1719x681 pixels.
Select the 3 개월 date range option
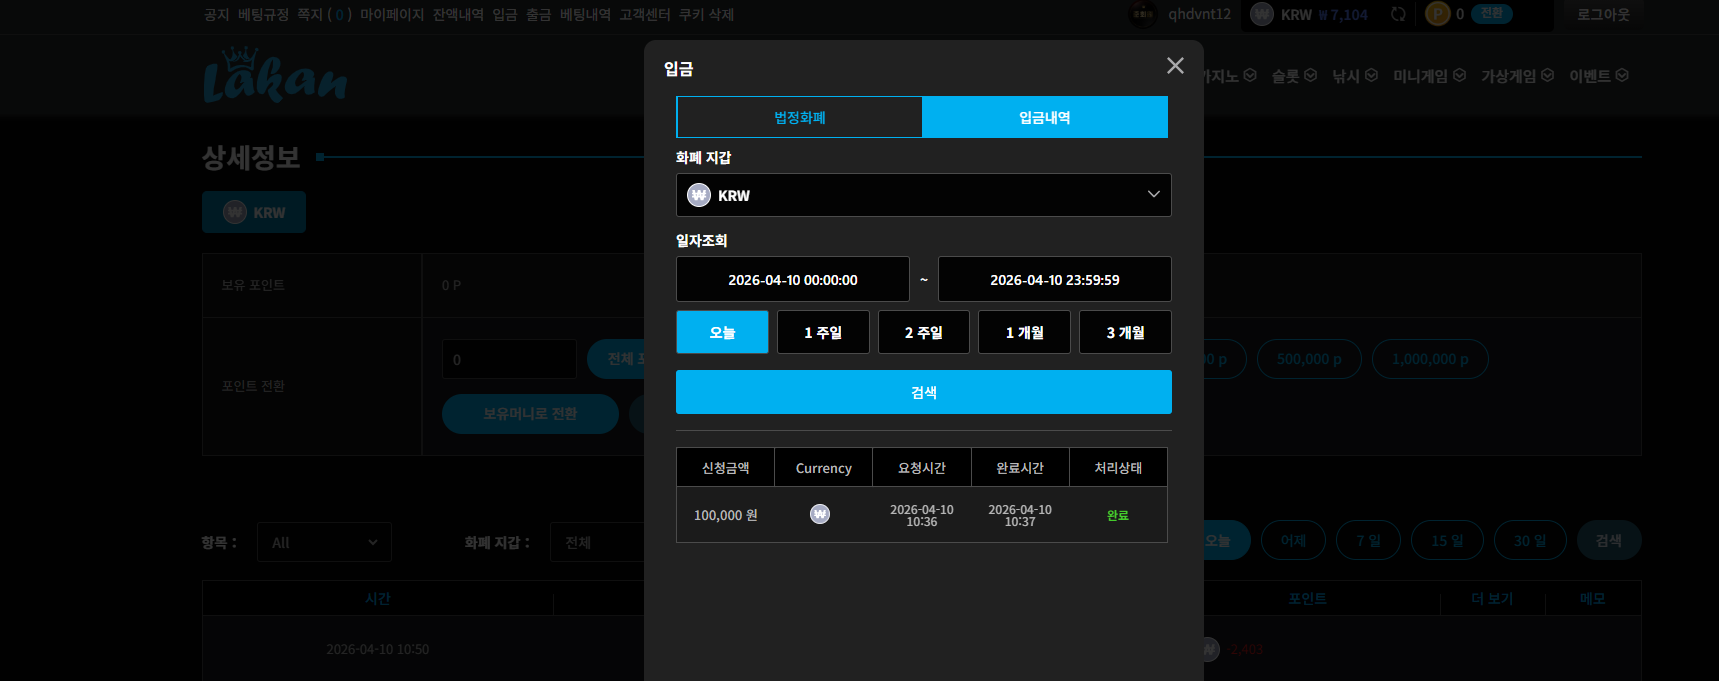tap(1125, 332)
